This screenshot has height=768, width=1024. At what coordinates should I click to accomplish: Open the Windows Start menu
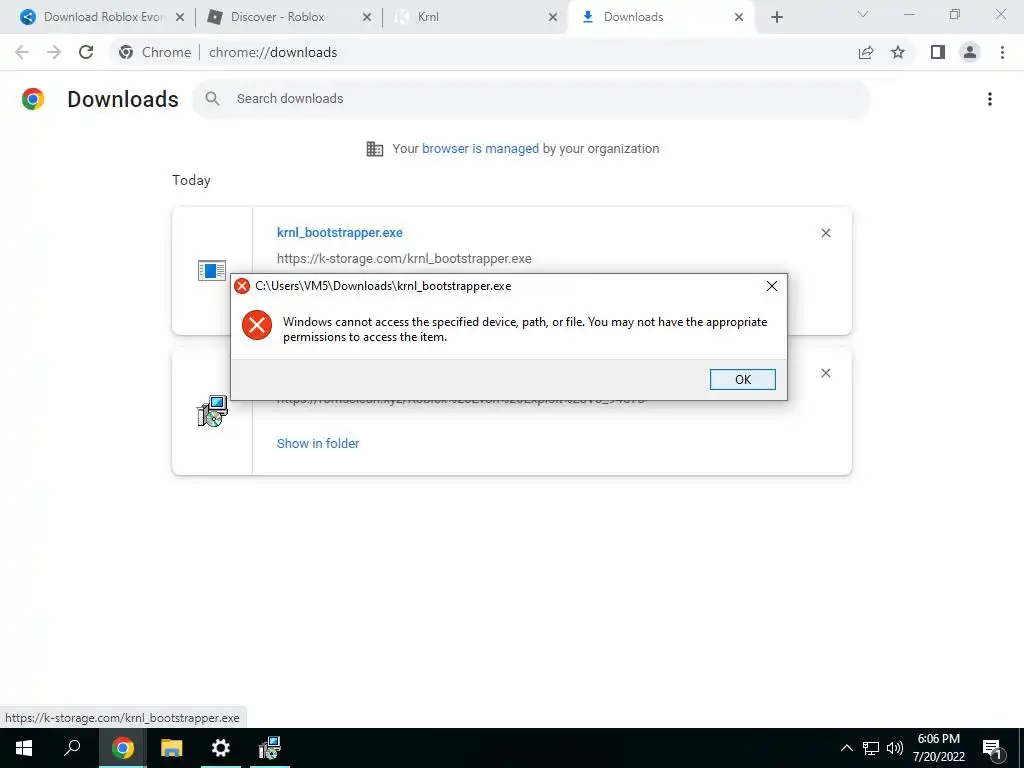(24, 748)
